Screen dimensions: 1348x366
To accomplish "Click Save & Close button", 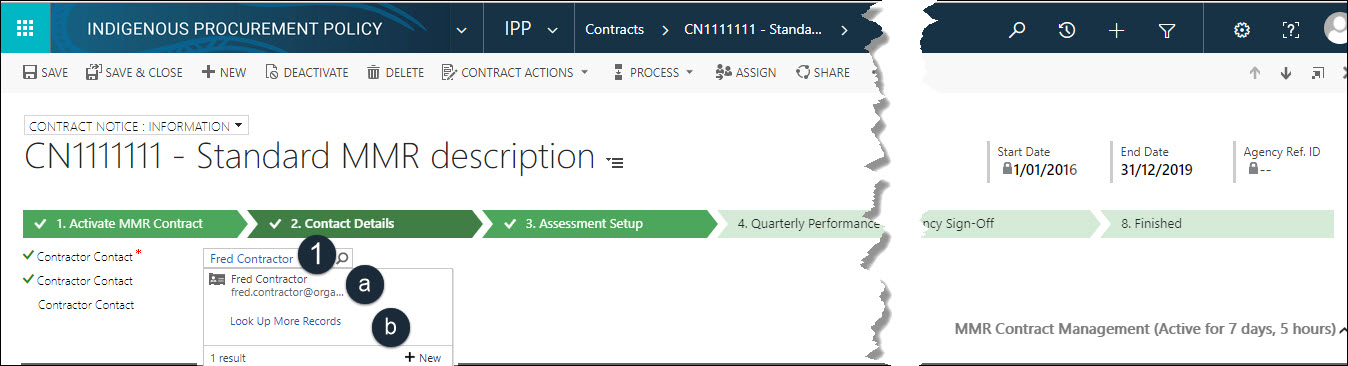I will tap(134, 72).
